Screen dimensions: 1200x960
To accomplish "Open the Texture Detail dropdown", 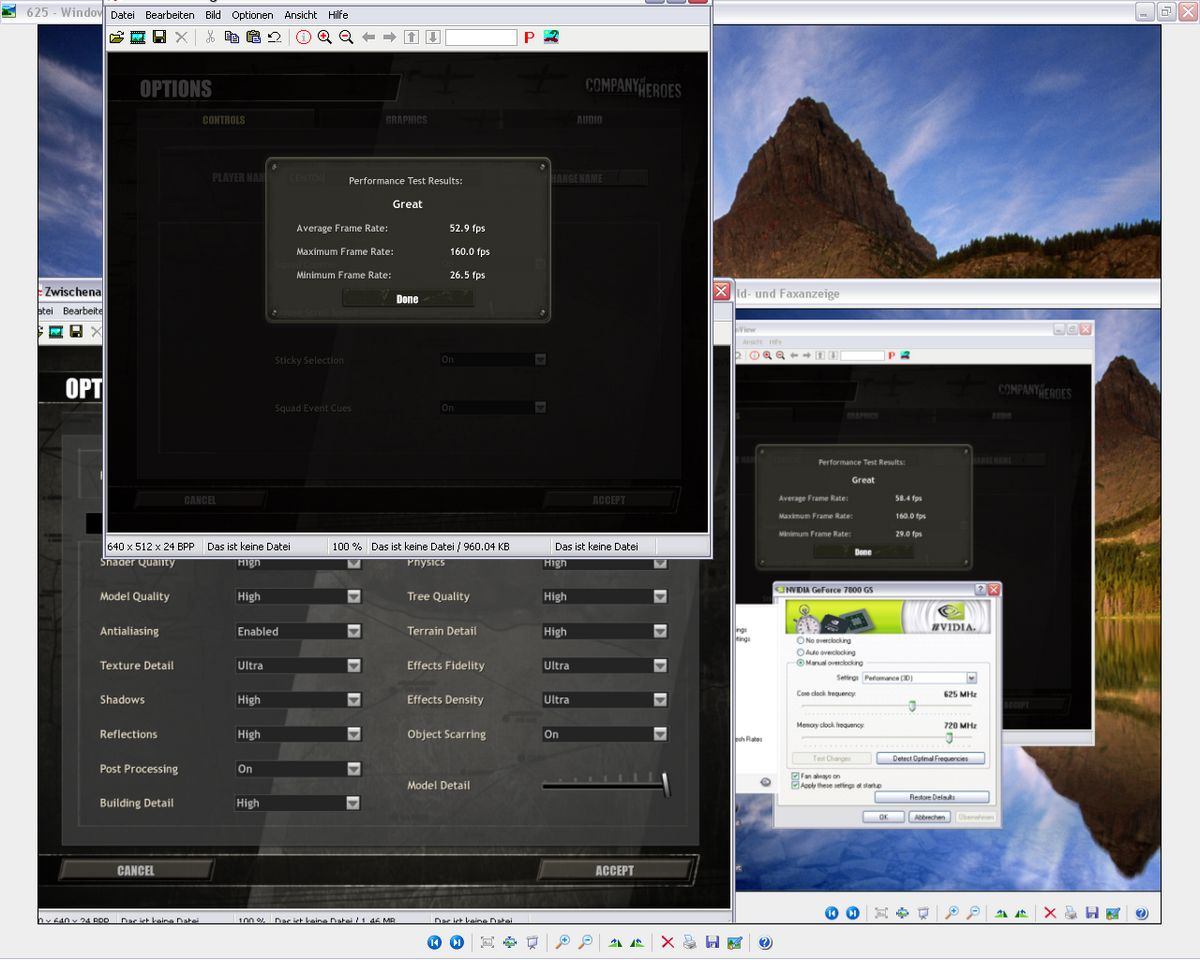I will point(297,665).
